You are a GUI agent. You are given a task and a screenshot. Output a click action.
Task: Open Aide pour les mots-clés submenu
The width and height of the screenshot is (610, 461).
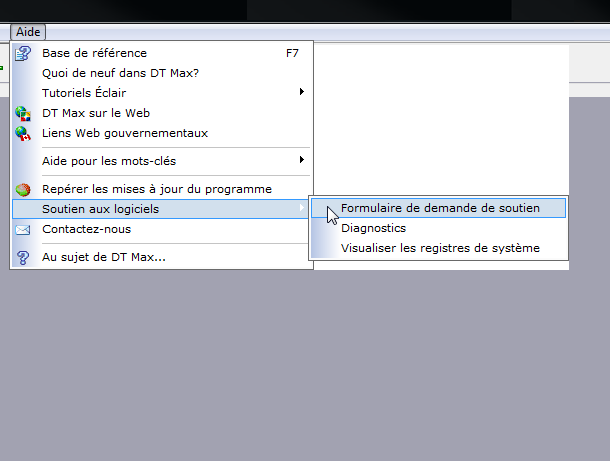coord(161,161)
